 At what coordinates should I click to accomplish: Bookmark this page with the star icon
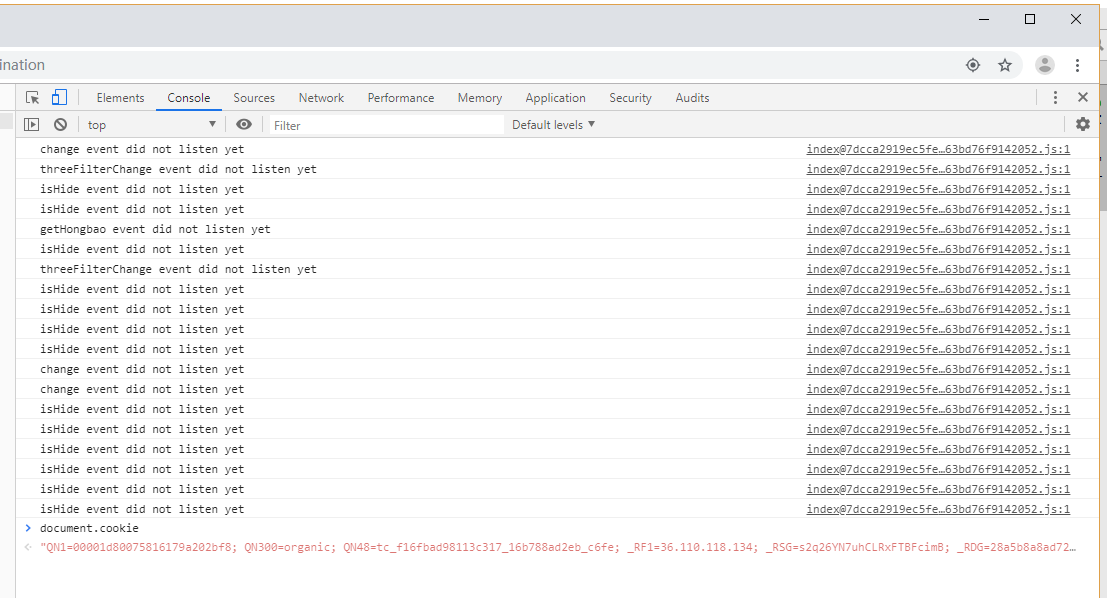[x=1005, y=65]
